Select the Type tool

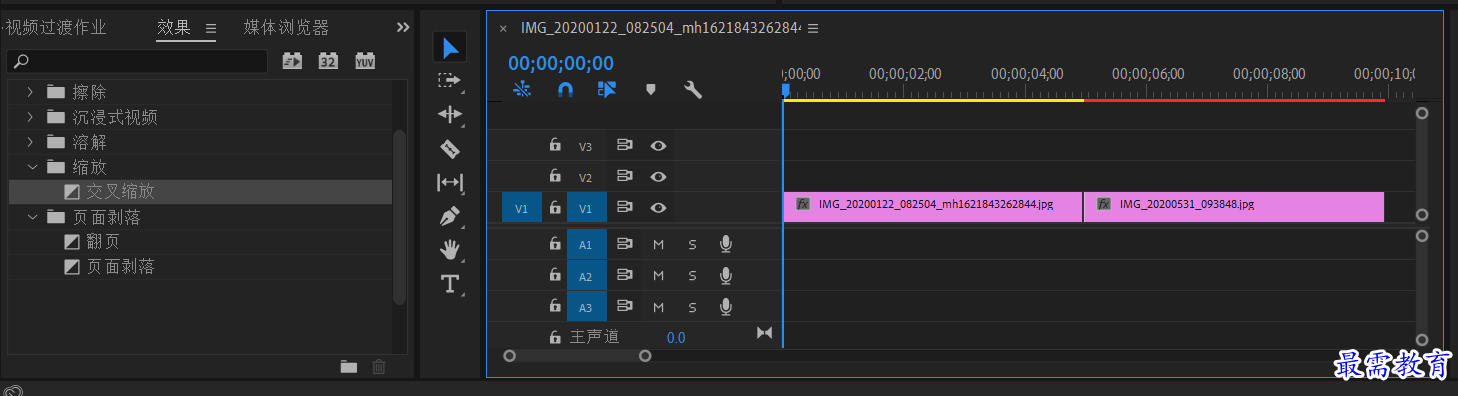point(450,284)
